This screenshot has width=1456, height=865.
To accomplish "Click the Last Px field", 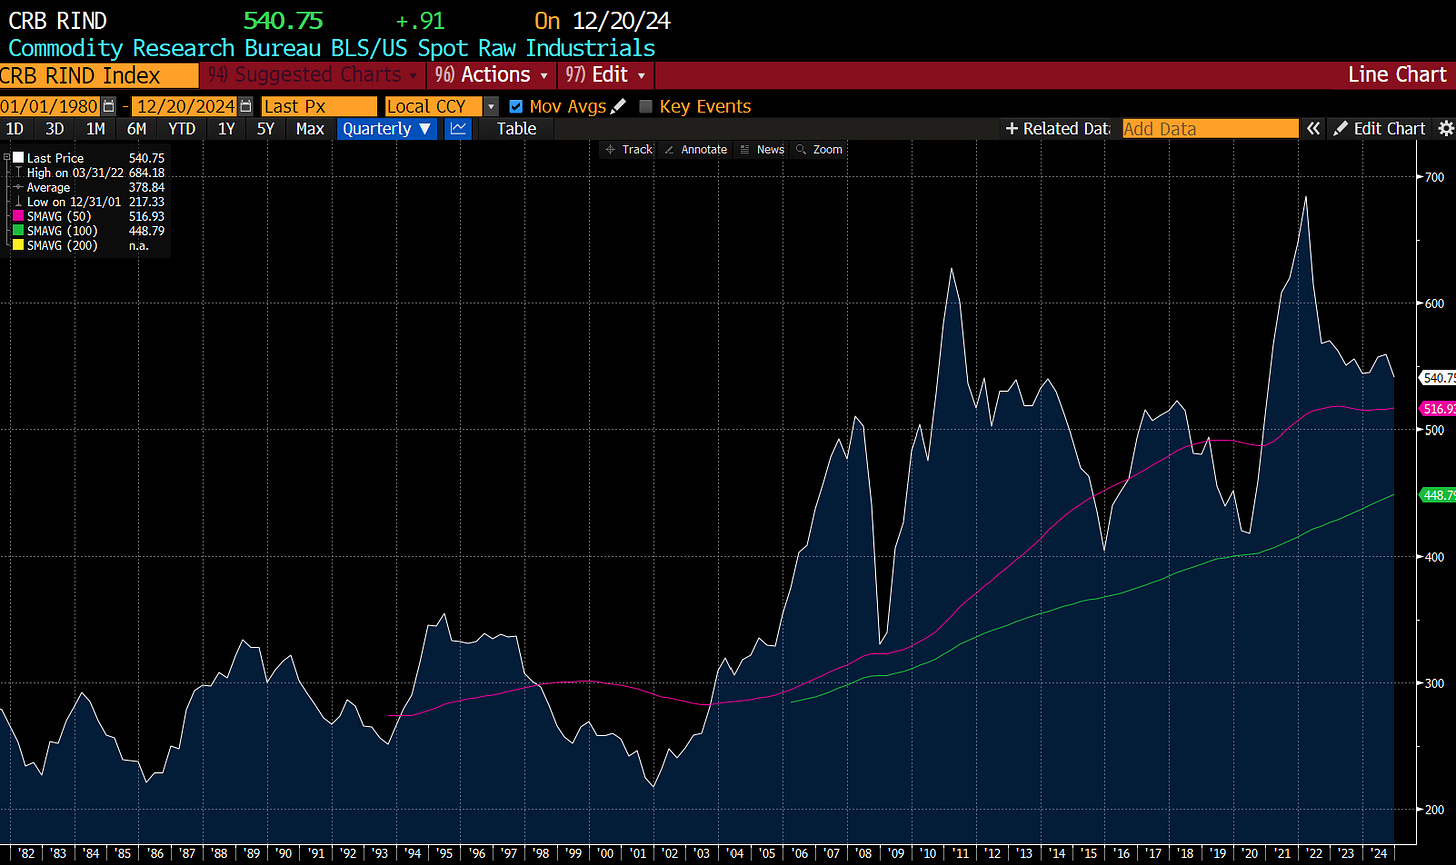I will 319,106.
